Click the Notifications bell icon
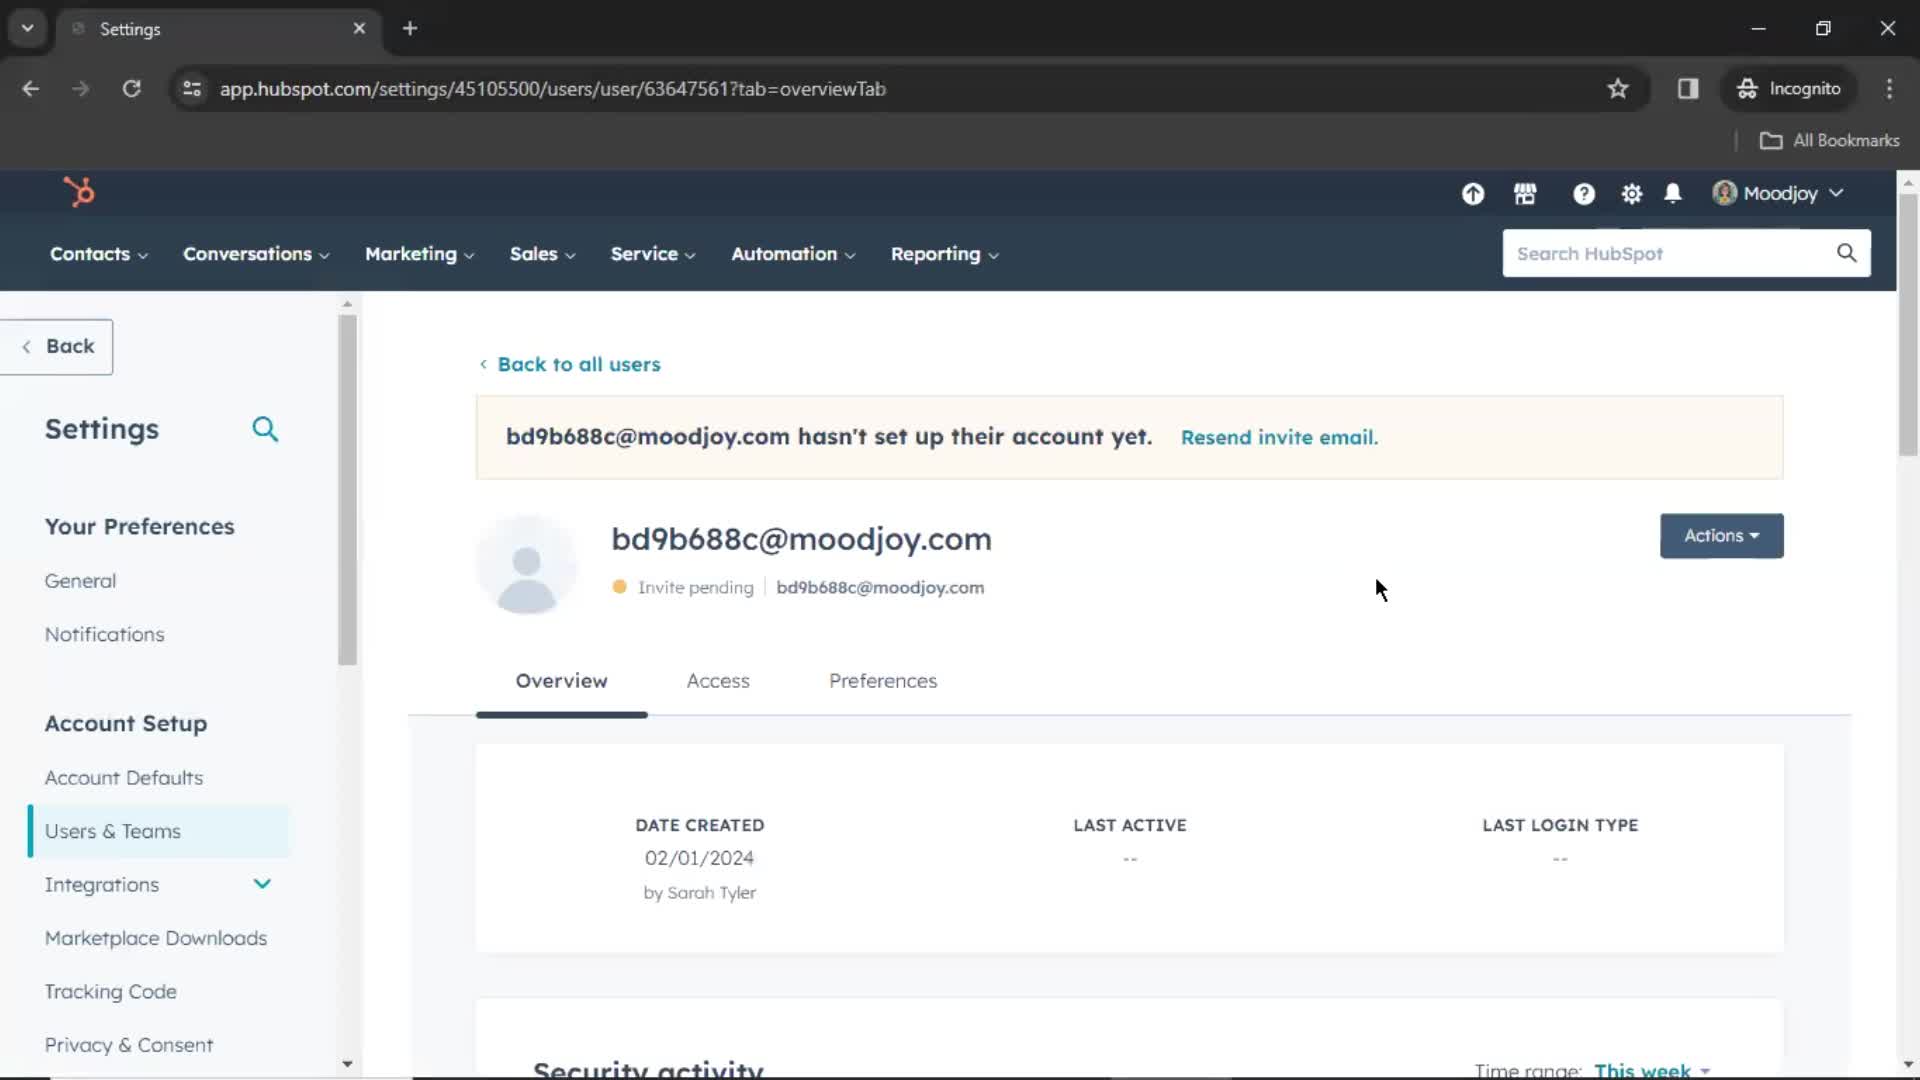The image size is (1920, 1080). [1673, 194]
